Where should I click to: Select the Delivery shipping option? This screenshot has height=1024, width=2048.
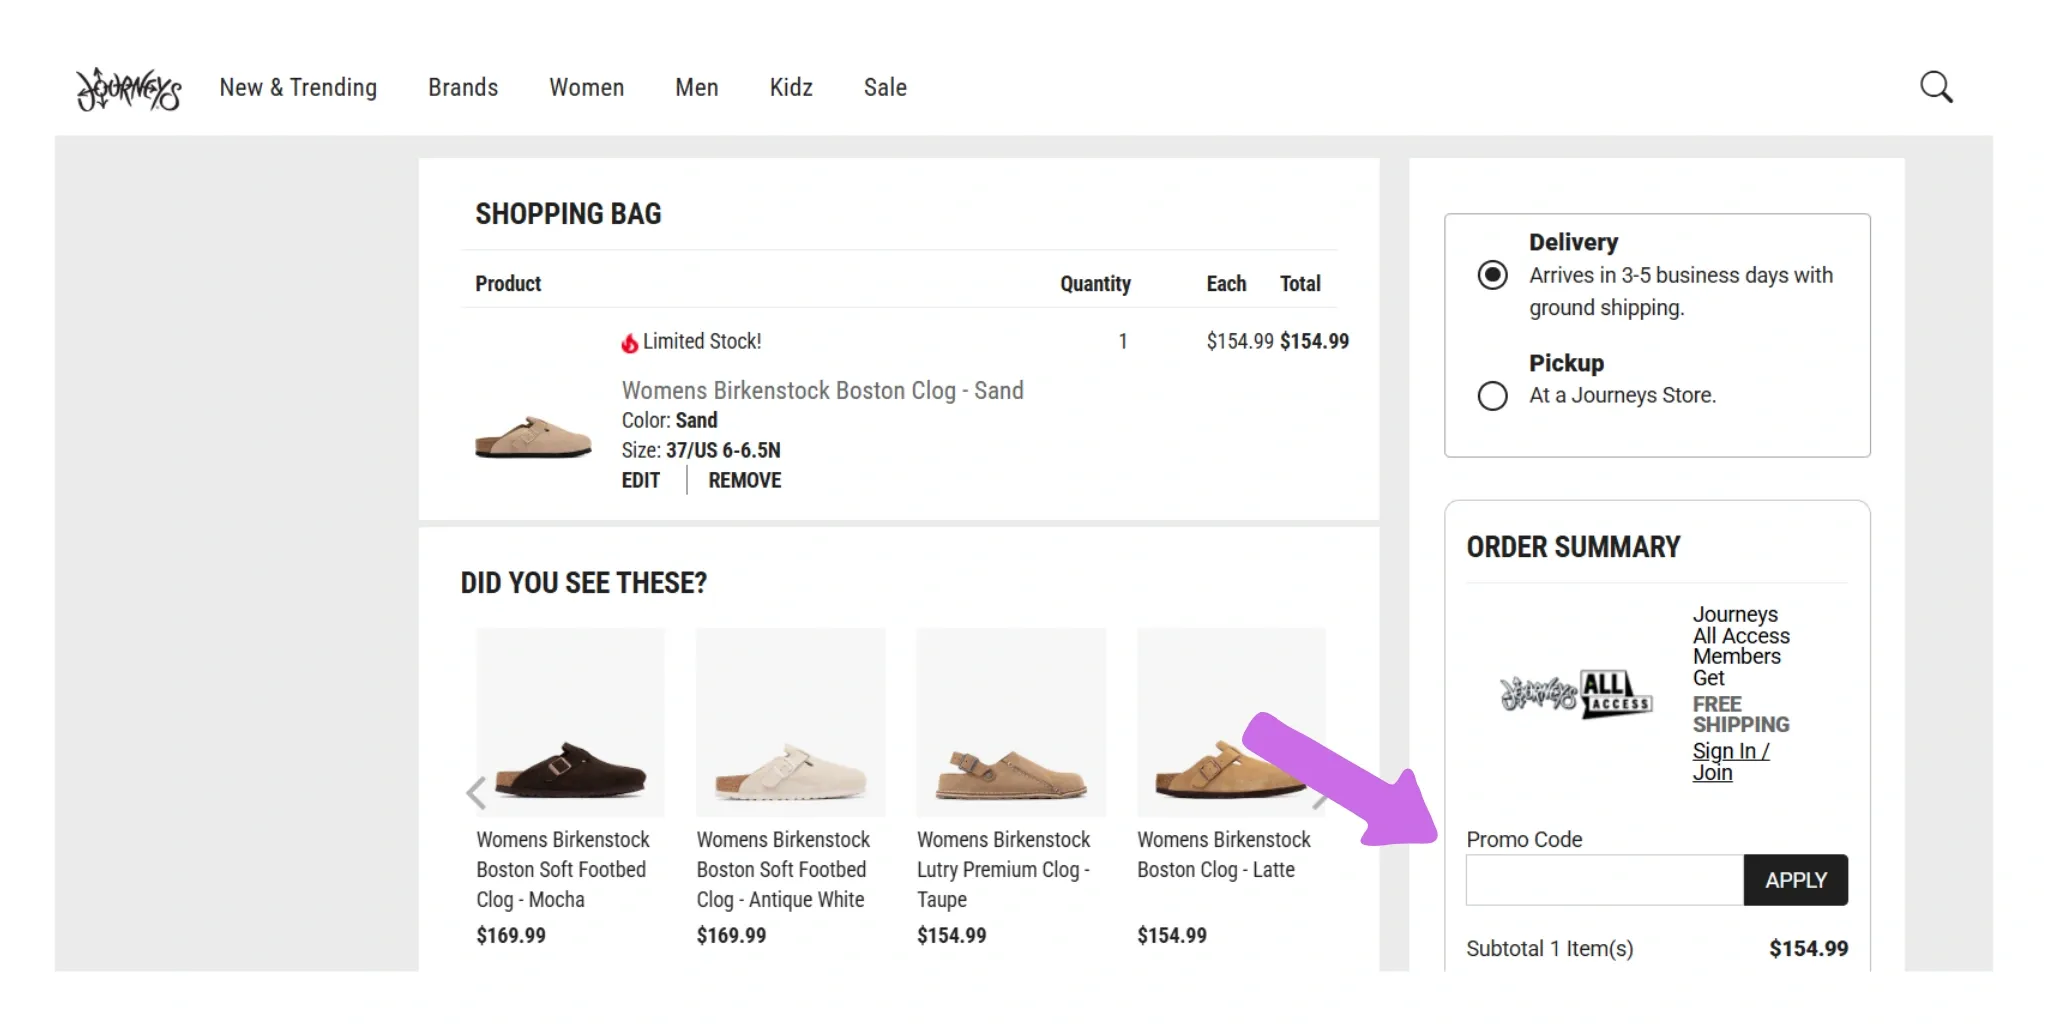click(x=1493, y=275)
